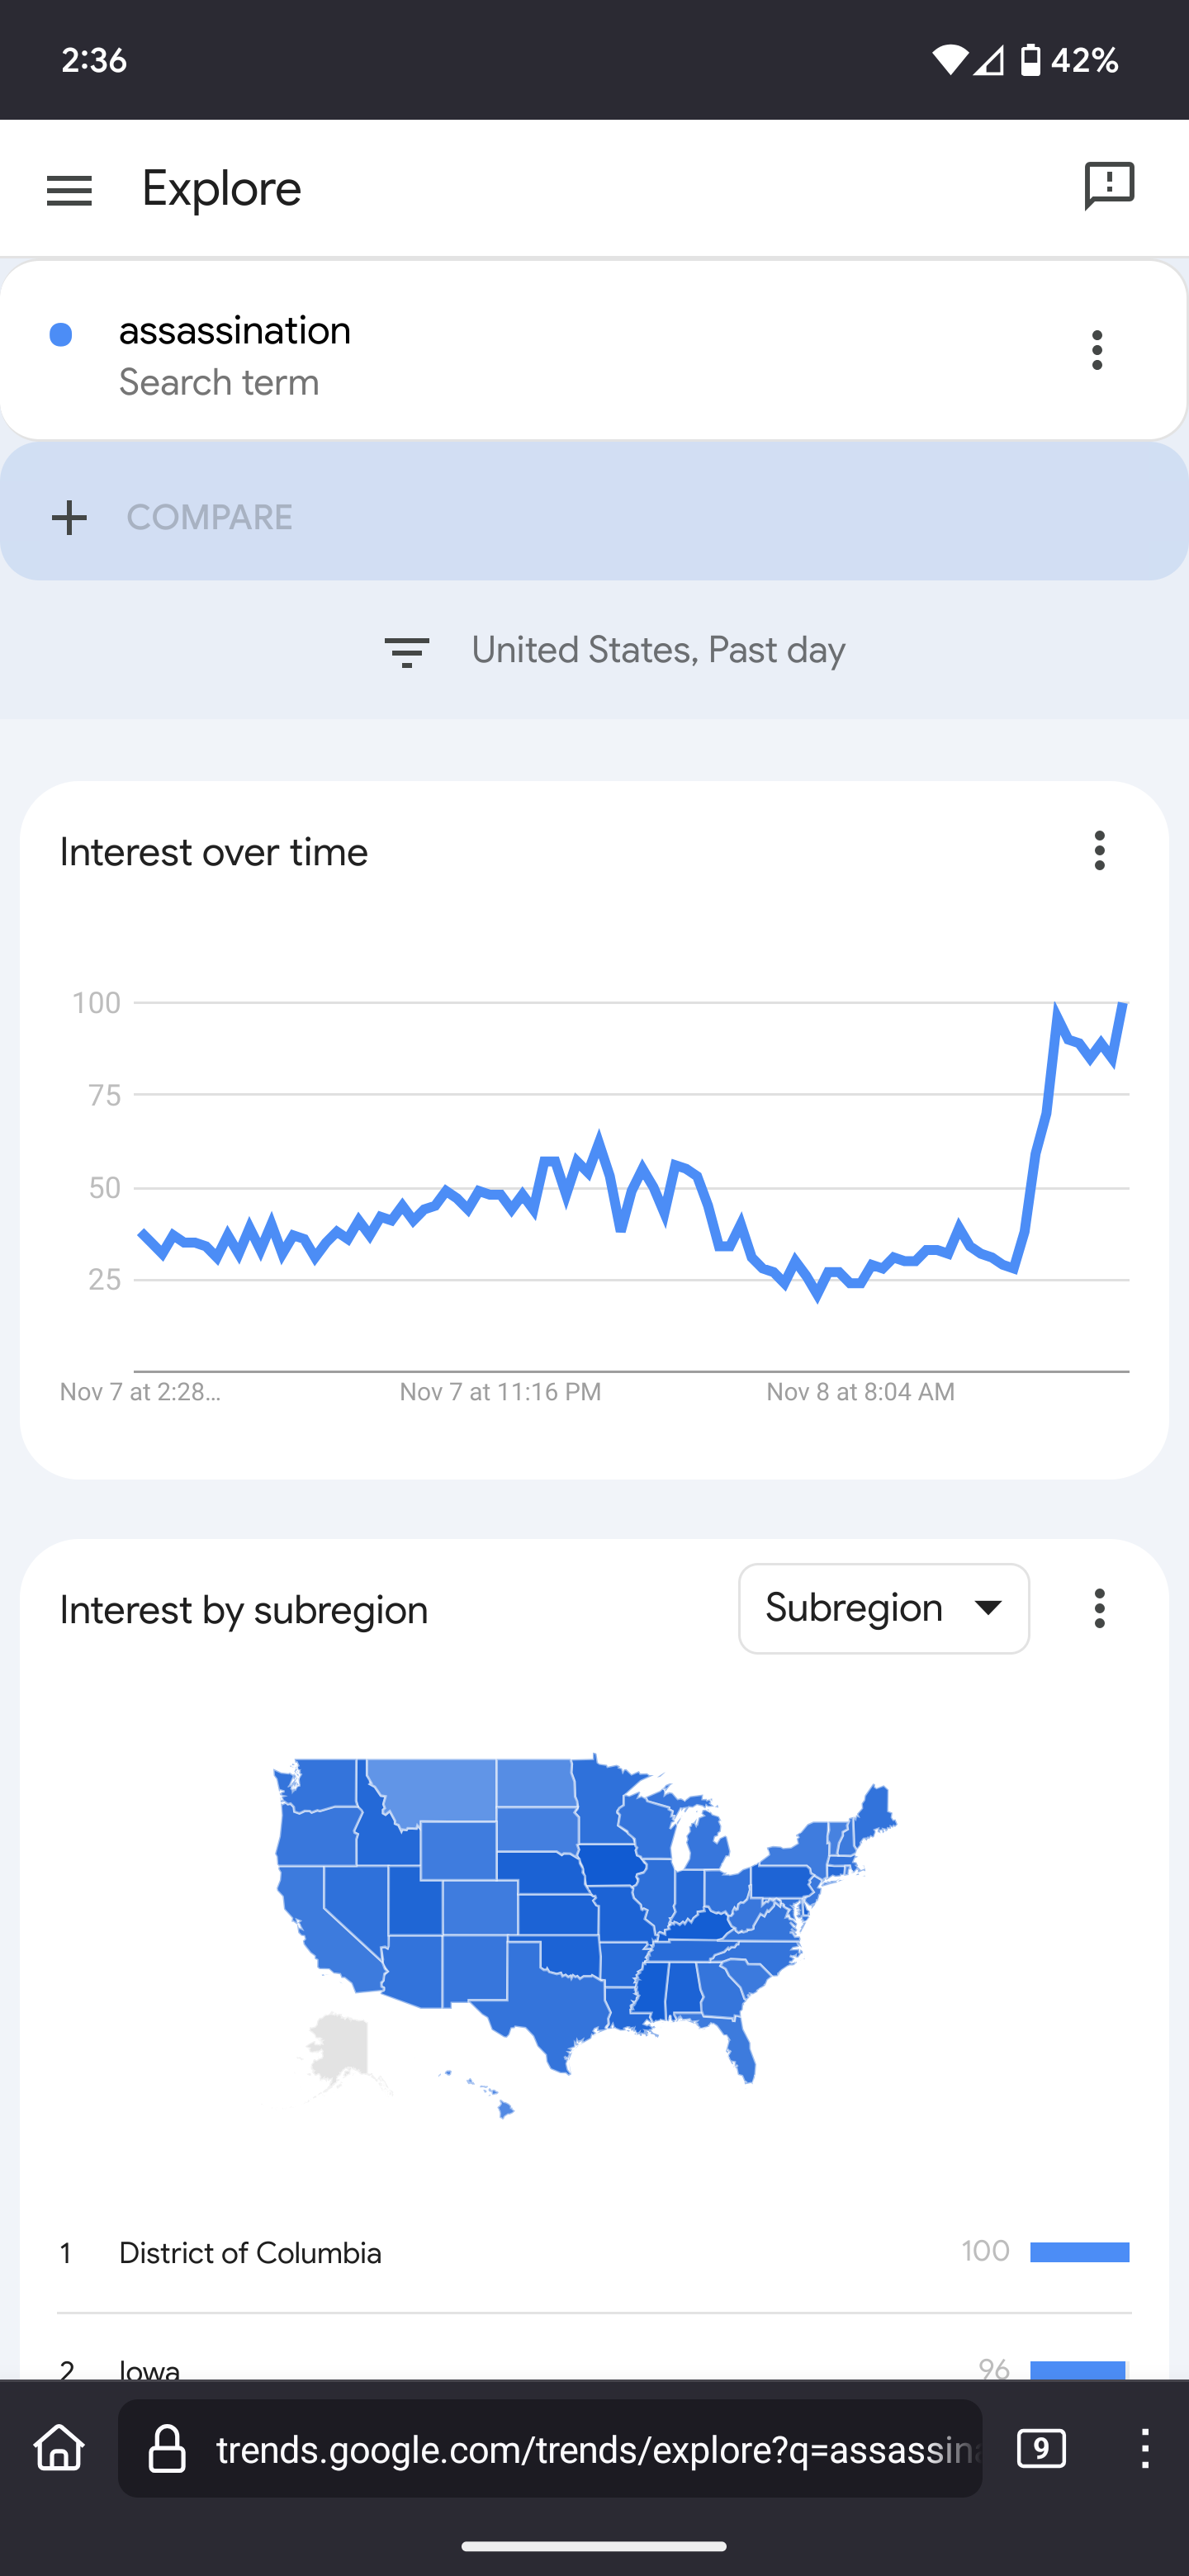Open the hamburger navigation menu
Image resolution: width=1189 pixels, height=2576 pixels.
tap(69, 190)
